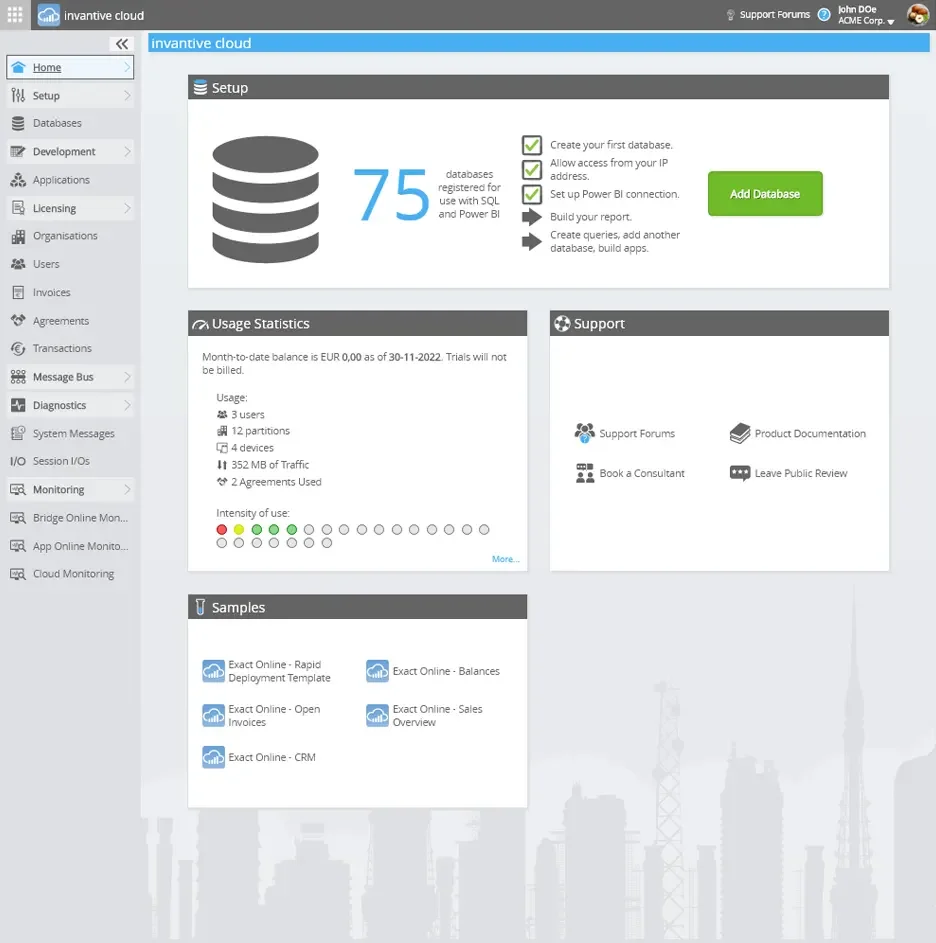Viewport: 936px width, 943px height.
Task: Click the Support Forums people icon
Action: 585,433
